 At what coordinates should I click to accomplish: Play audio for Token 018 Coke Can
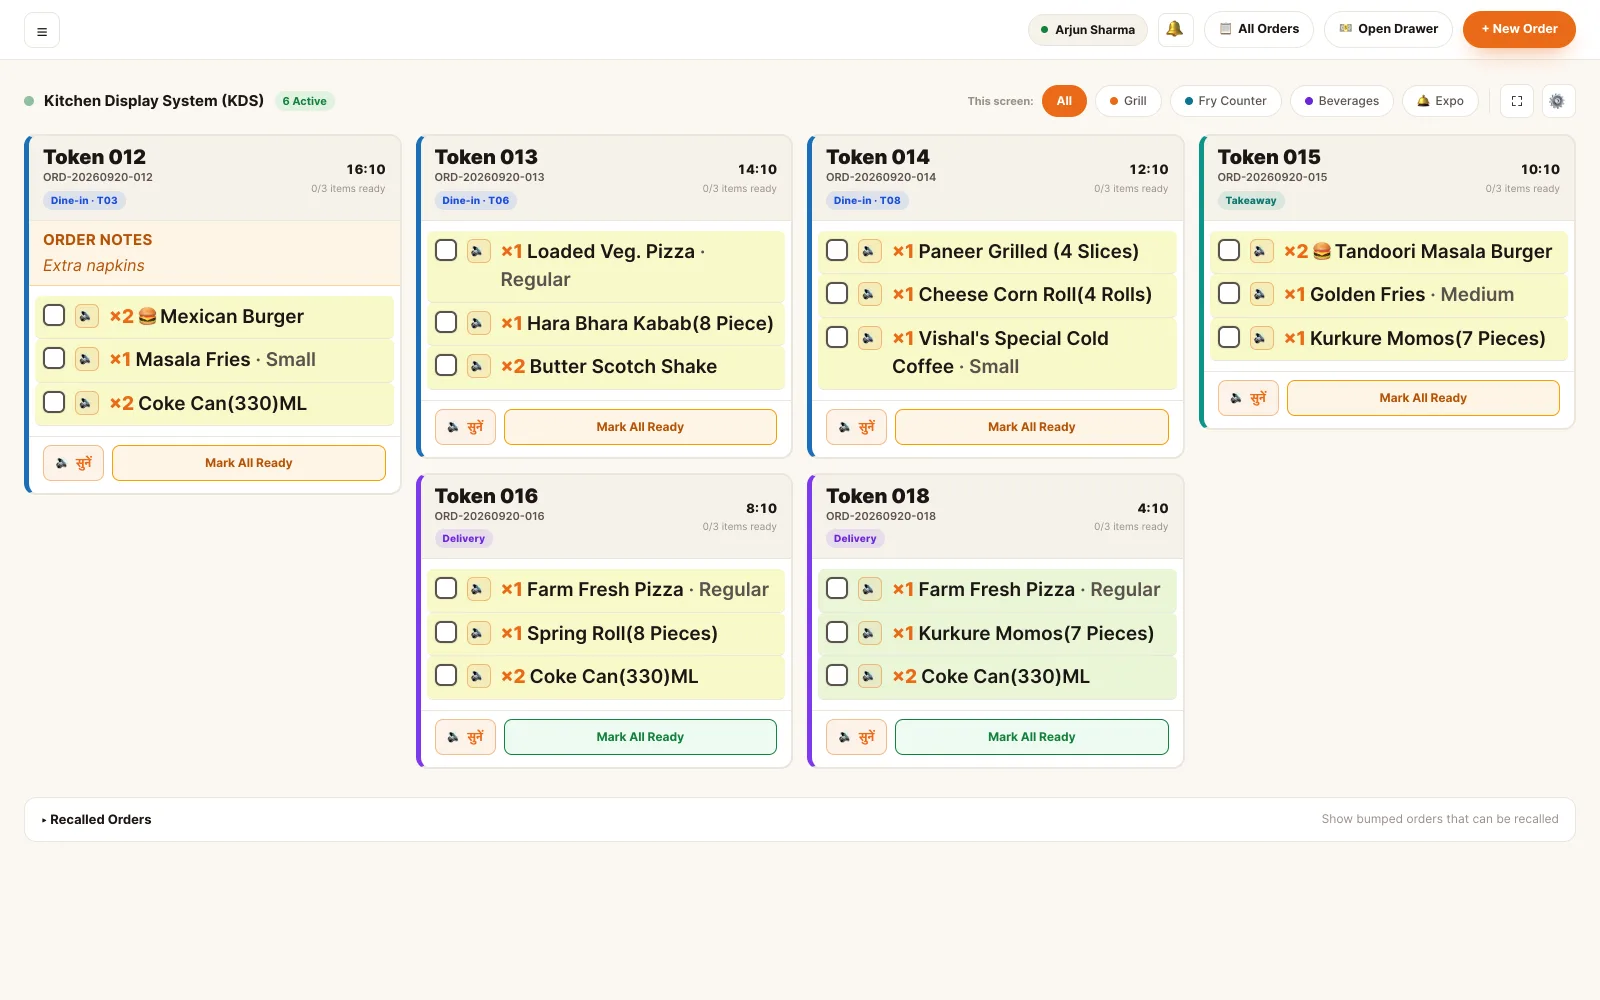(x=870, y=676)
